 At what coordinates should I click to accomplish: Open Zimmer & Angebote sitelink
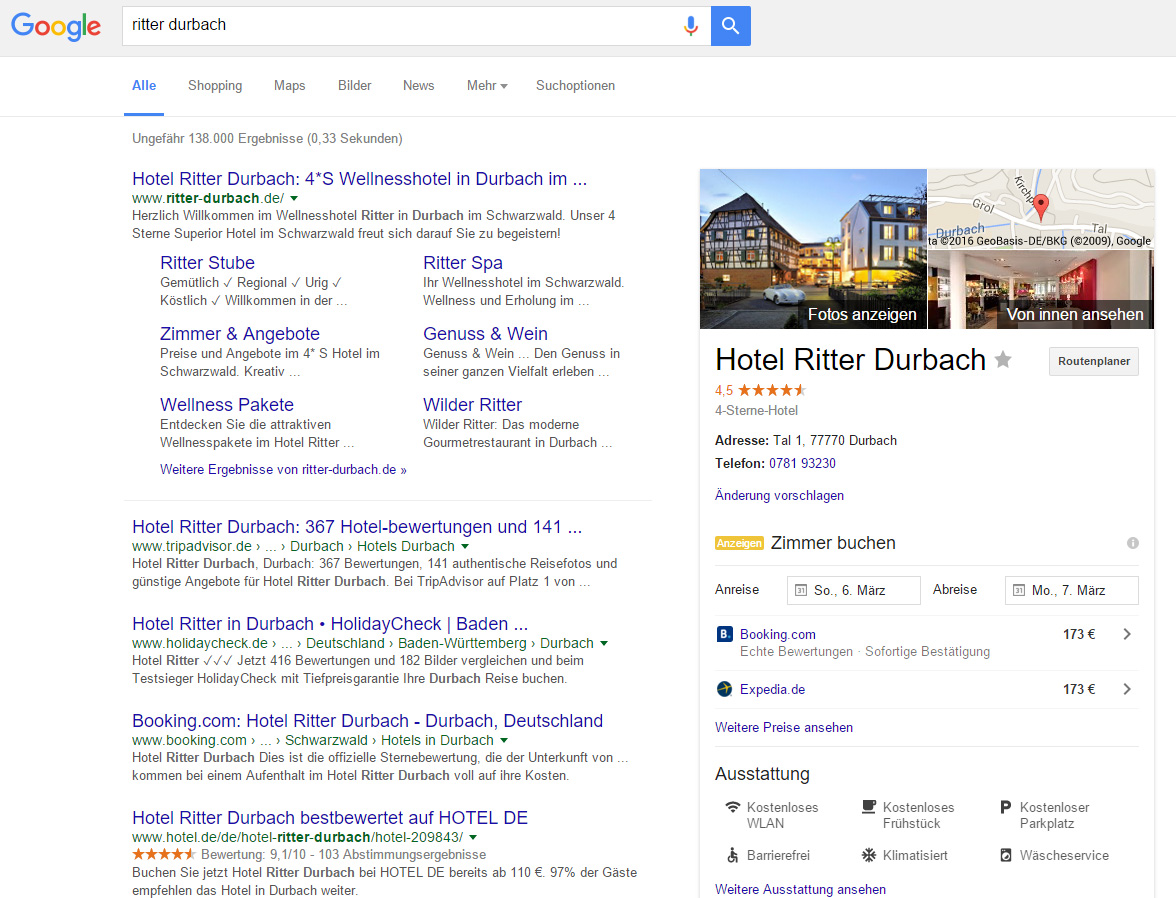240,334
